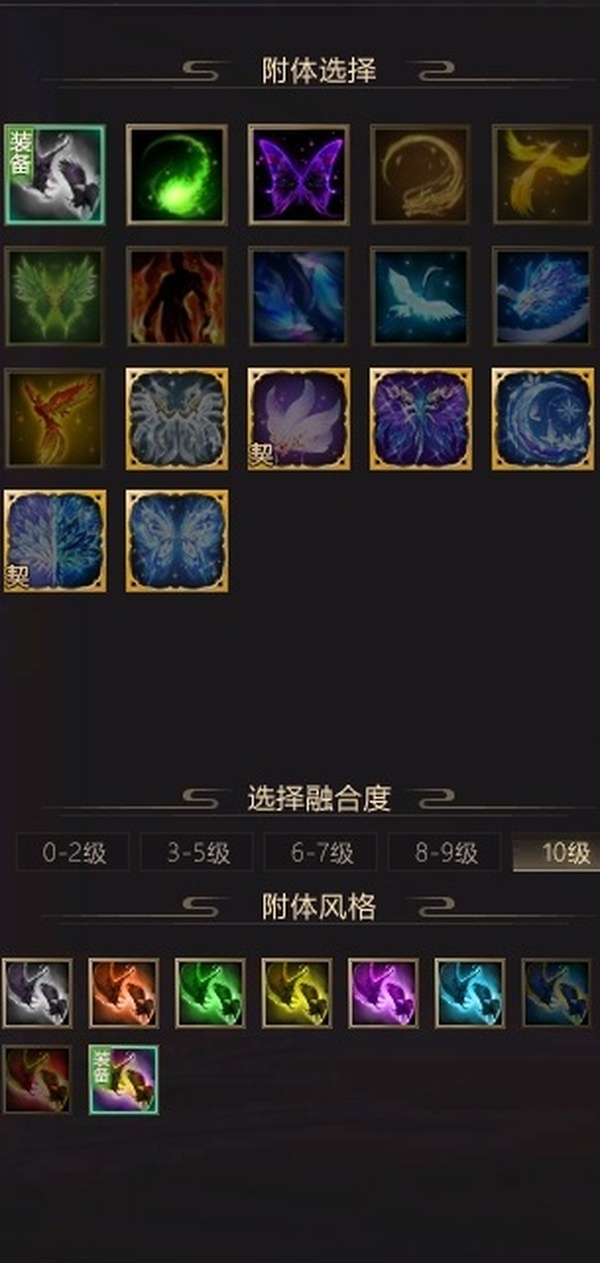Viewport: 600px width, 1263px height.
Task: Select the 8-9级 fusion level tab
Action: click(x=445, y=852)
